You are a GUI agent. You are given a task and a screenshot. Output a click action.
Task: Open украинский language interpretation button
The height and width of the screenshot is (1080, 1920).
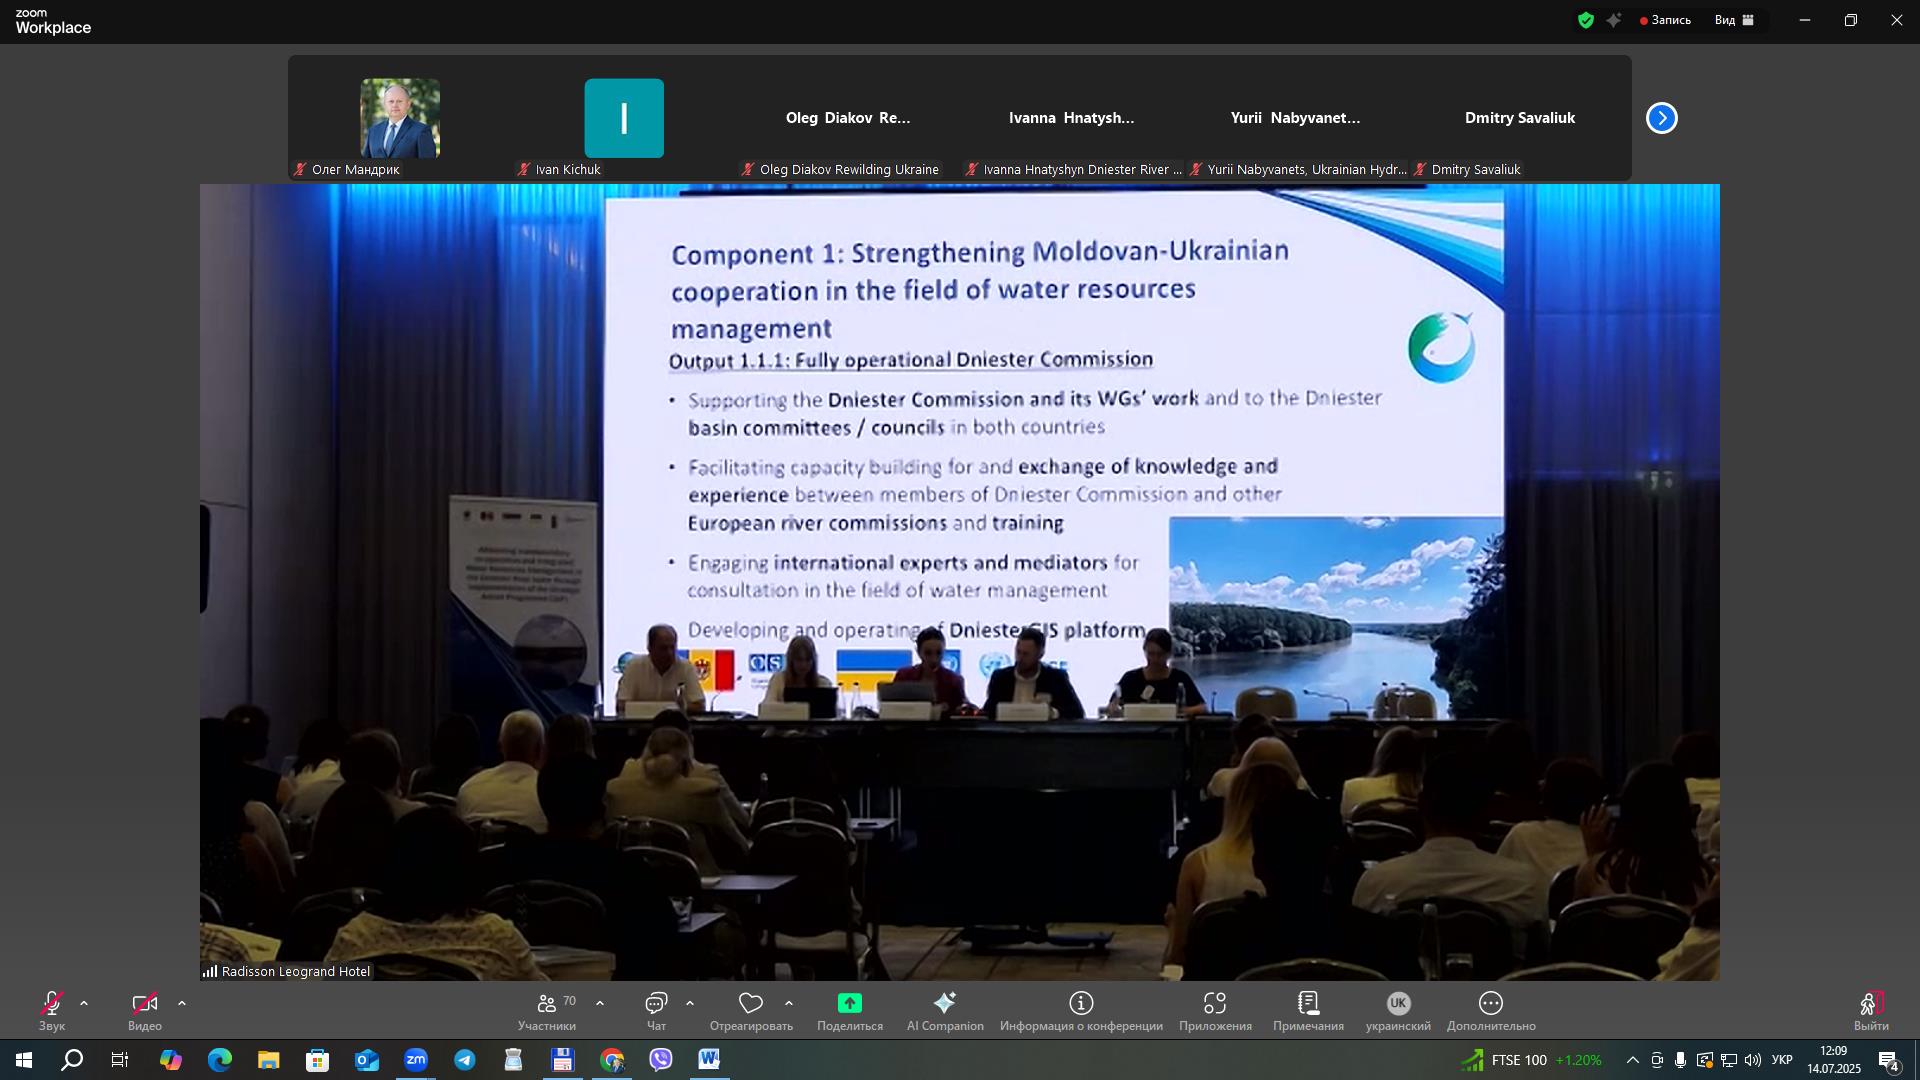click(1398, 1011)
